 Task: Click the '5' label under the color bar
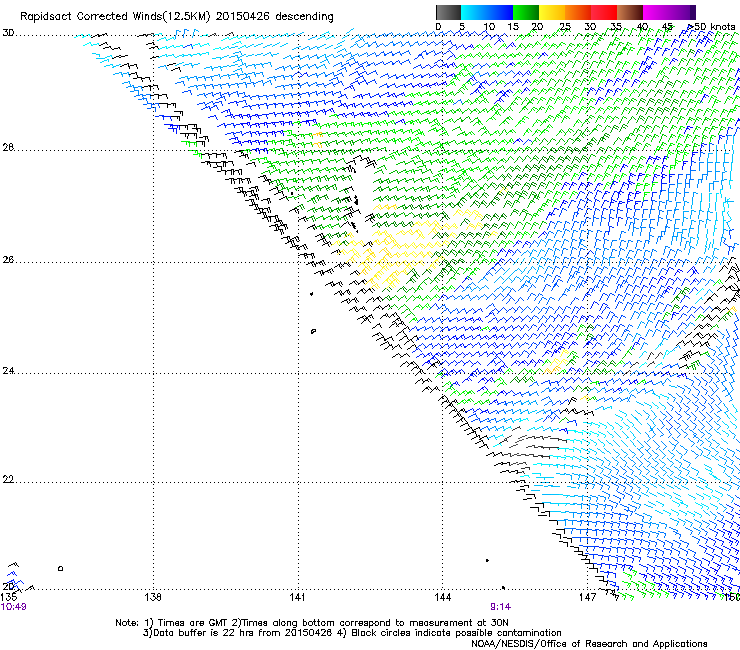tap(462, 26)
